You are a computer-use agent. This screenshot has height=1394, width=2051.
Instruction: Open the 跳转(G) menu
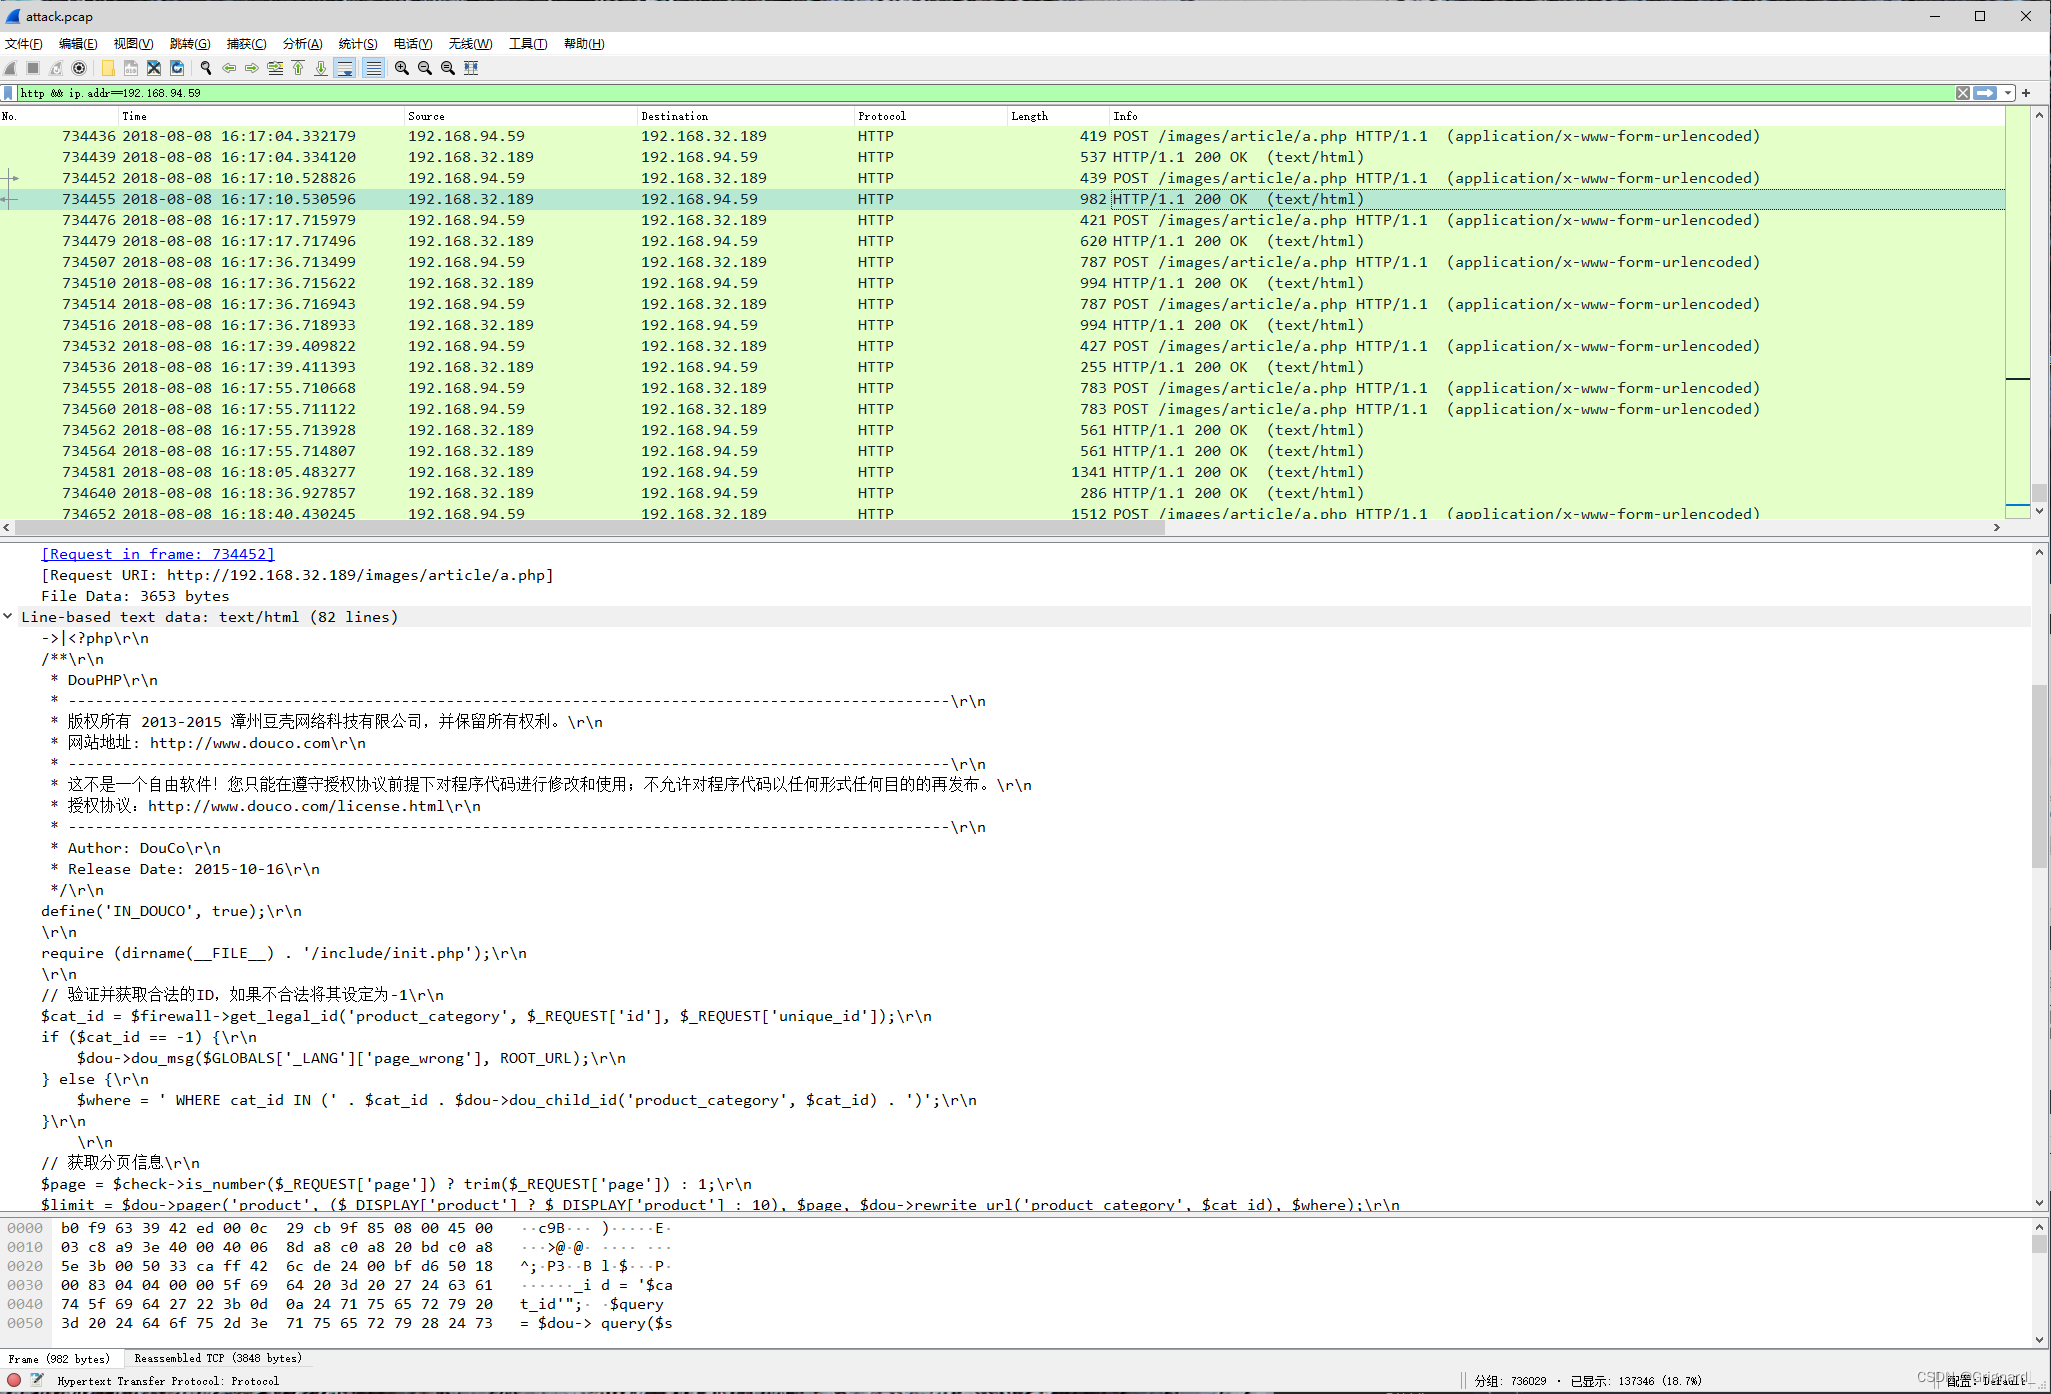[190, 44]
